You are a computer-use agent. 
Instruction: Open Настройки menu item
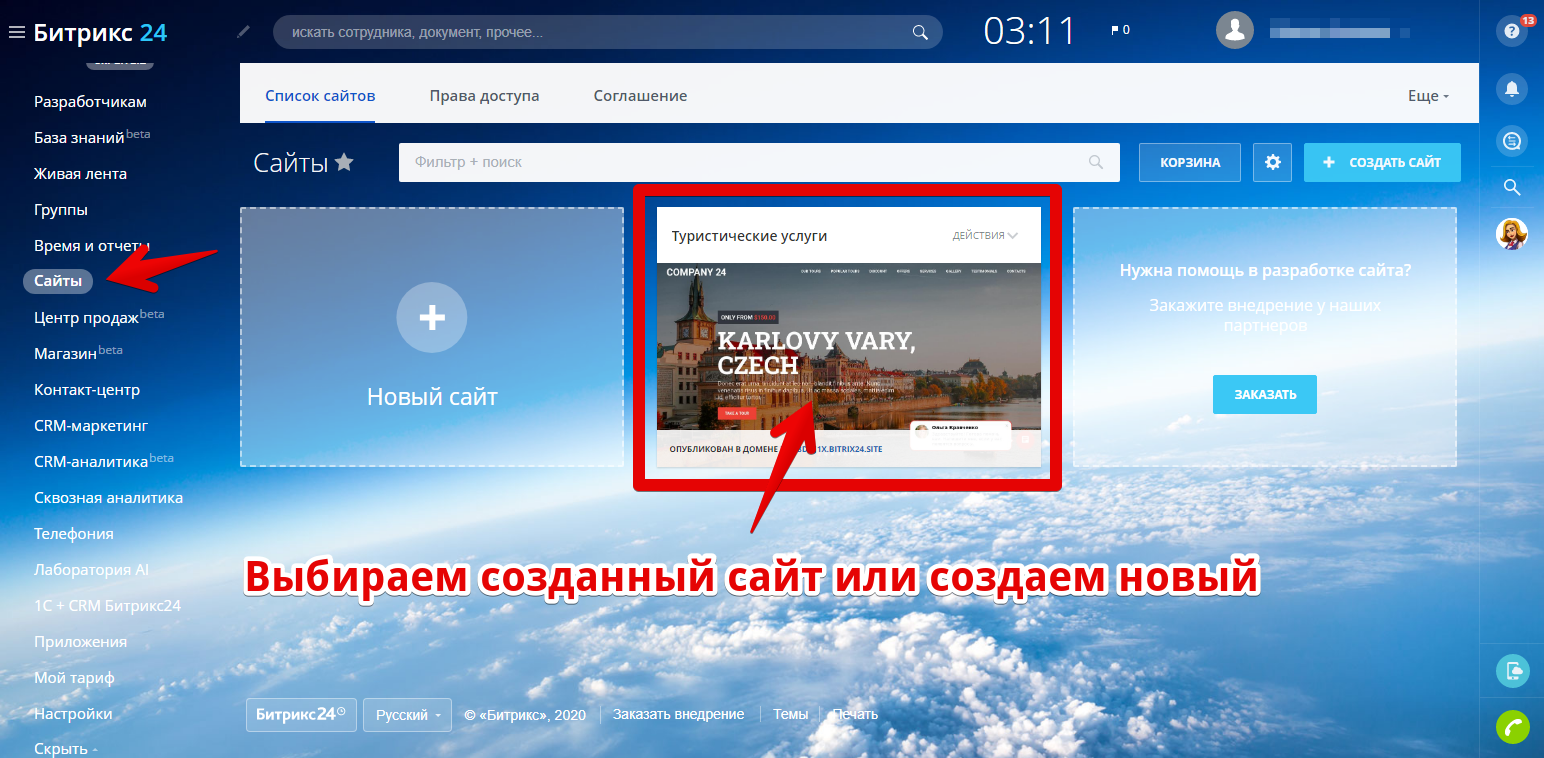73,714
